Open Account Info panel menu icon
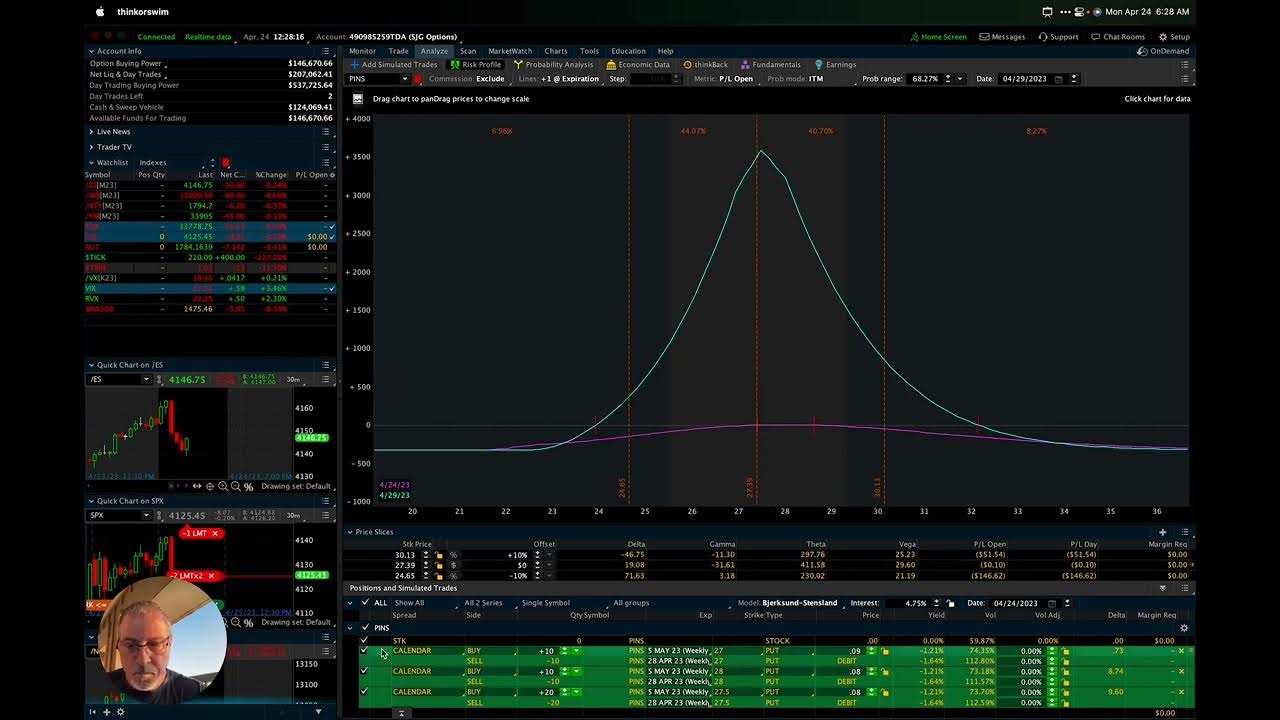1280x720 pixels. coord(325,51)
